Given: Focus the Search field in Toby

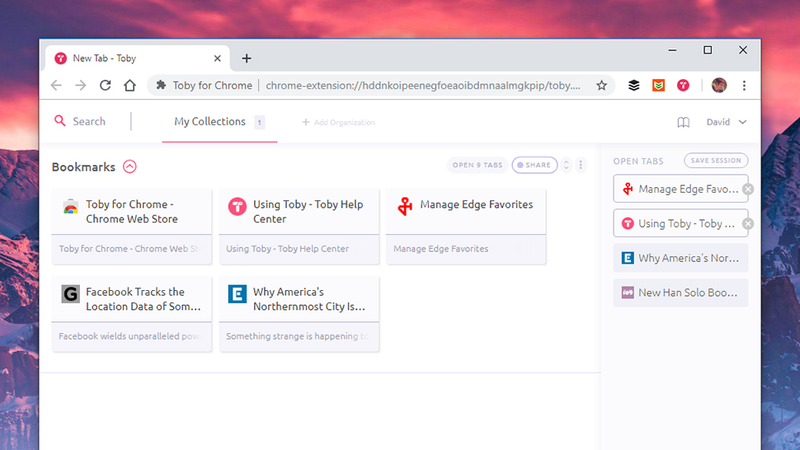Looking at the screenshot, I should pos(89,121).
